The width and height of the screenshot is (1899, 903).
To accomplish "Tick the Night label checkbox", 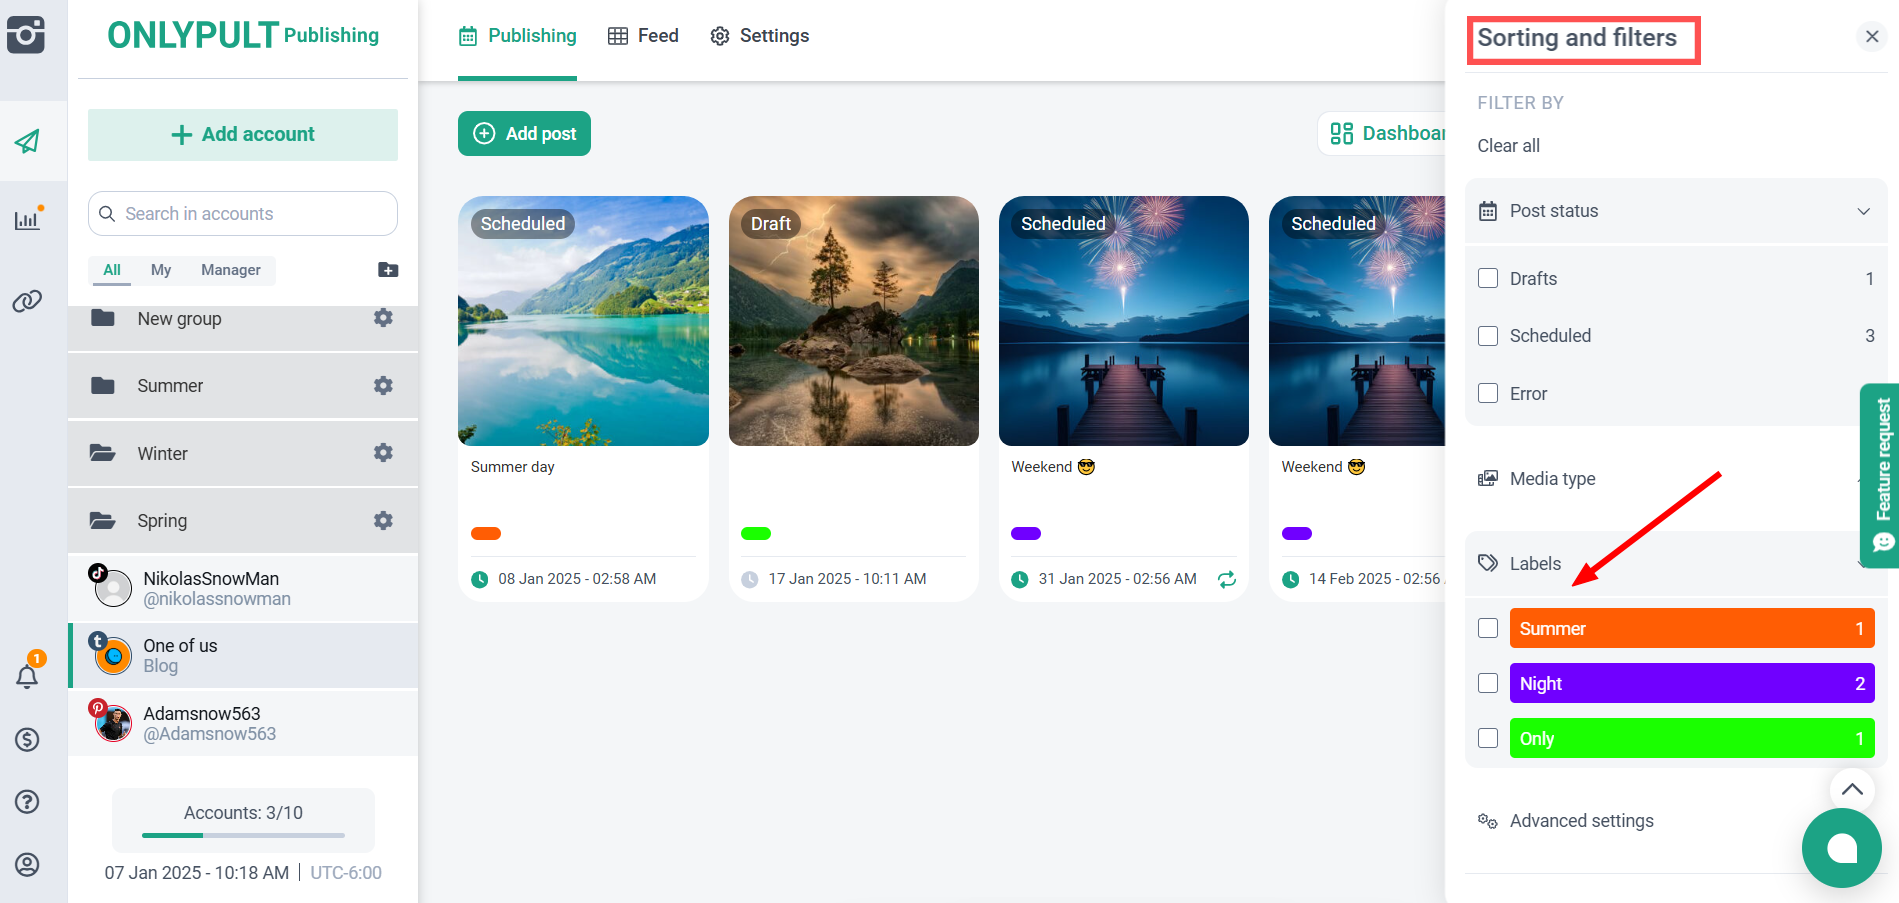I will pyautogui.click(x=1488, y=684).
